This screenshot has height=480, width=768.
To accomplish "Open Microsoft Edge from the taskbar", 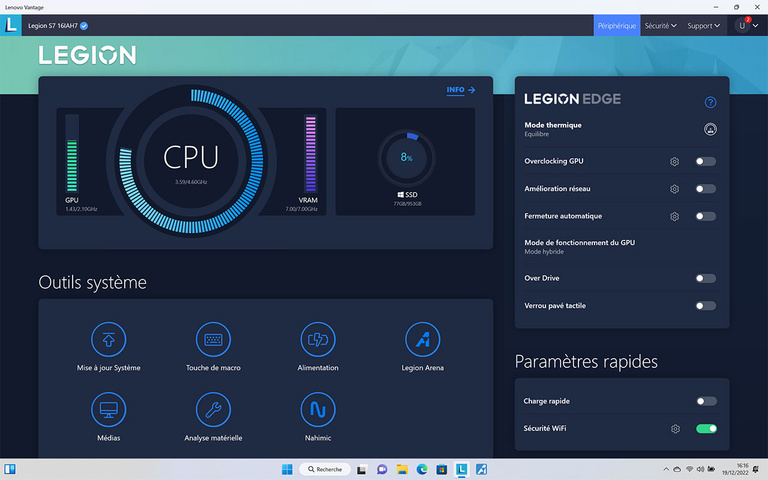I will [422, 469].
